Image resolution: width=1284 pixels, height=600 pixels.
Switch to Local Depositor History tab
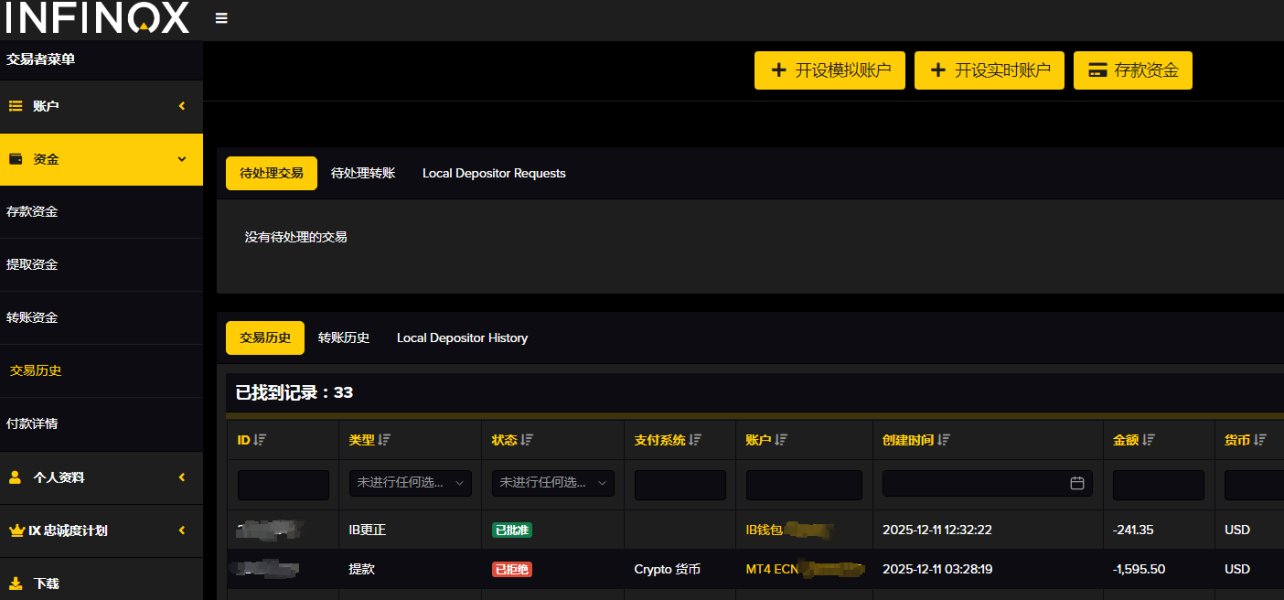462,338
